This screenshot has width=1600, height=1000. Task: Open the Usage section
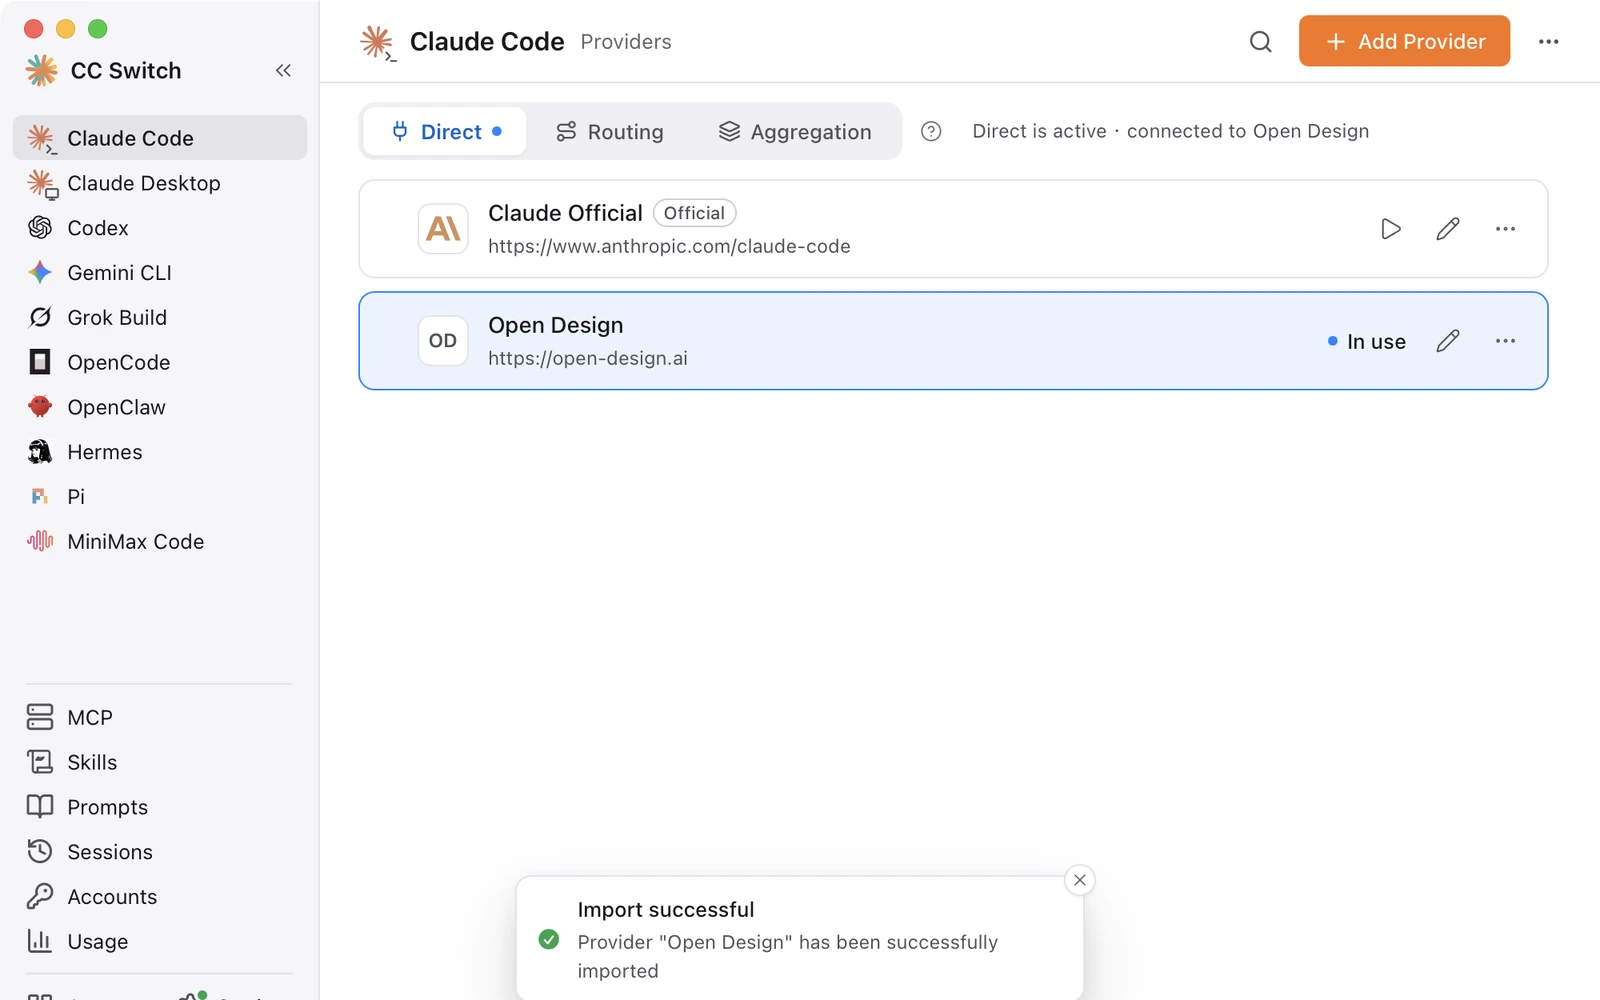160,941
